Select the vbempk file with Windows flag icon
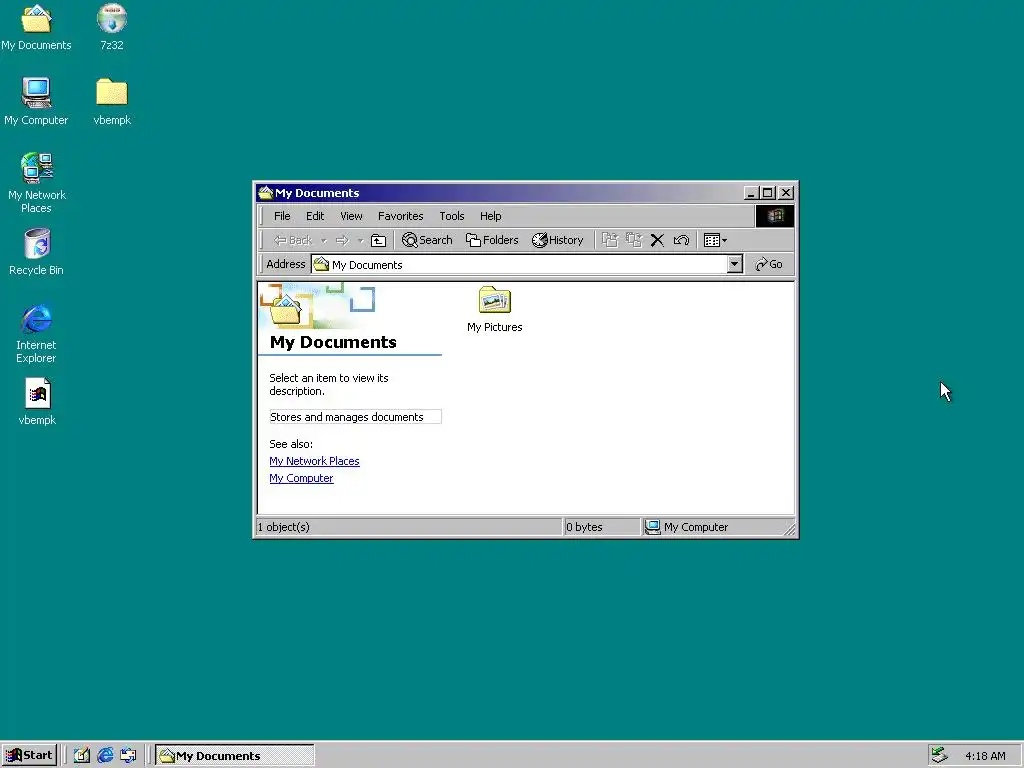Image resolution: width=1024 pixels, height=768 pixels. click(x=37, y=402)
